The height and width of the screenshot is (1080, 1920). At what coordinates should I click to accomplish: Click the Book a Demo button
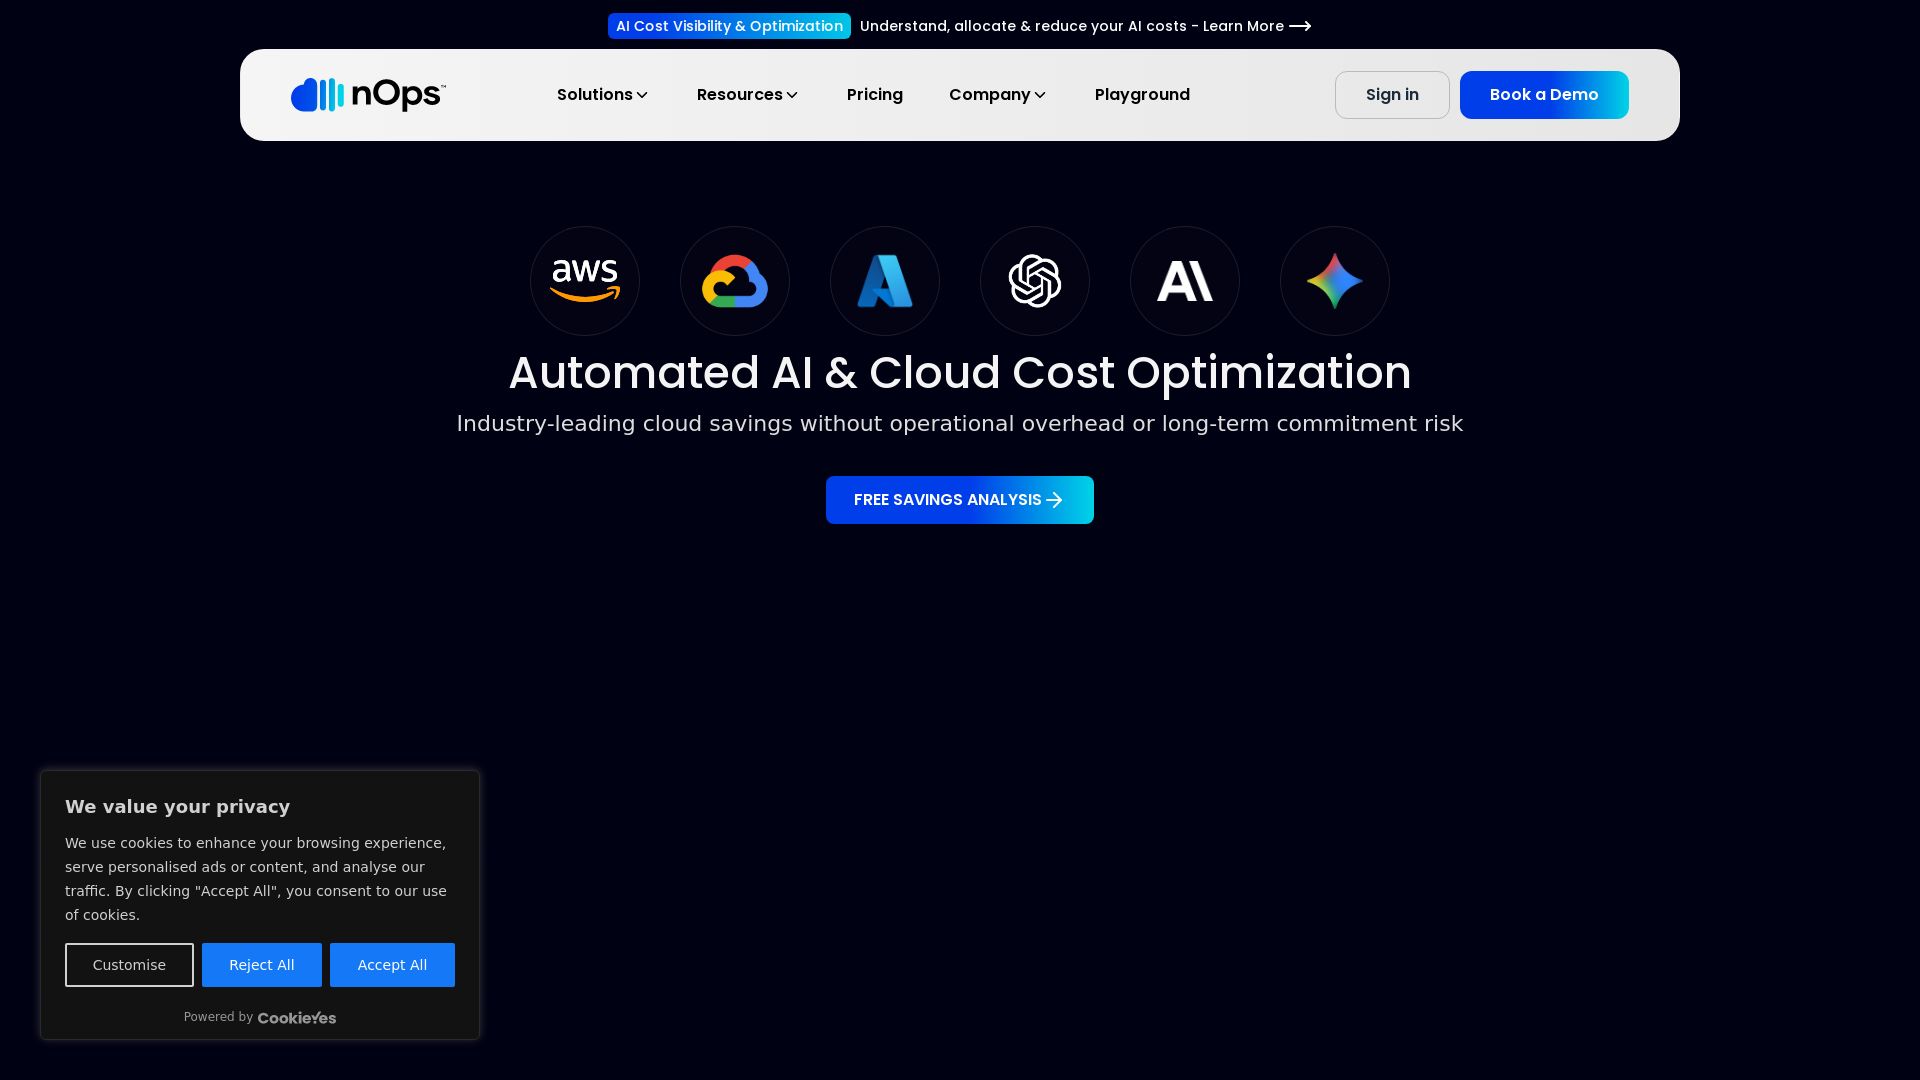pos(1544,95)
